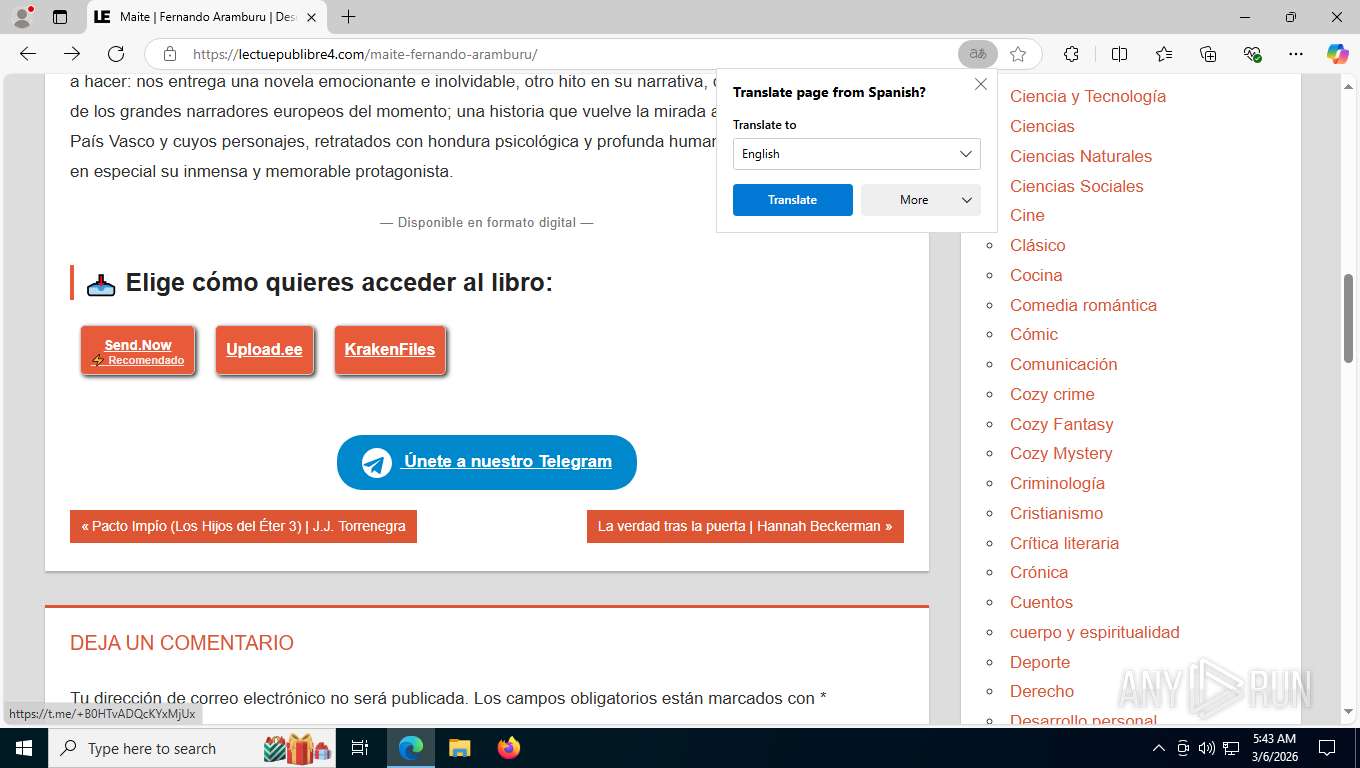
Task: Open the Cozy Fantasy category
Action: pos(1062,424)
